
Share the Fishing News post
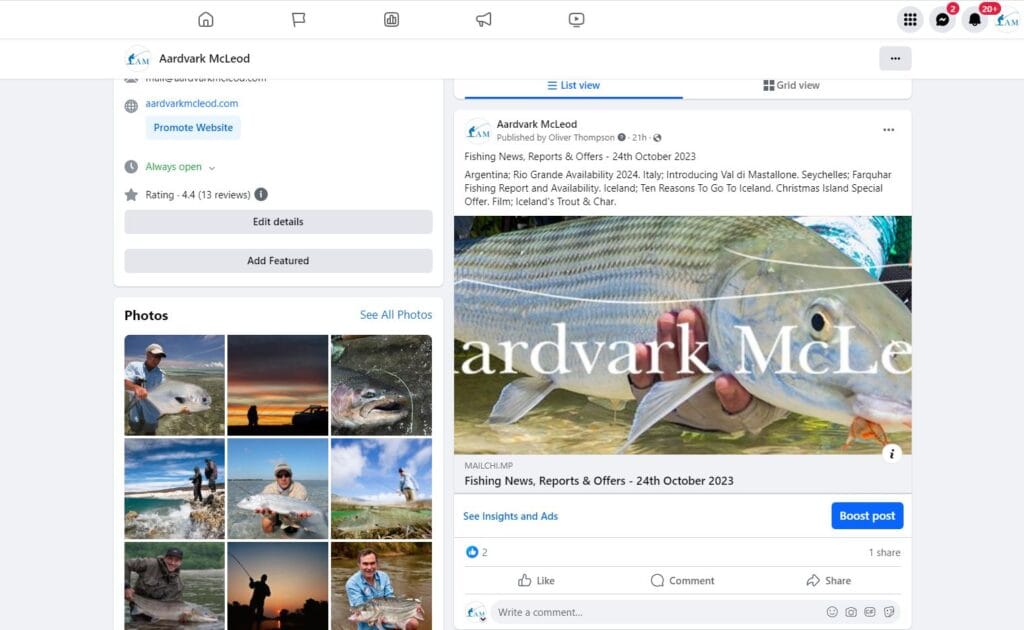coord(829,580)
